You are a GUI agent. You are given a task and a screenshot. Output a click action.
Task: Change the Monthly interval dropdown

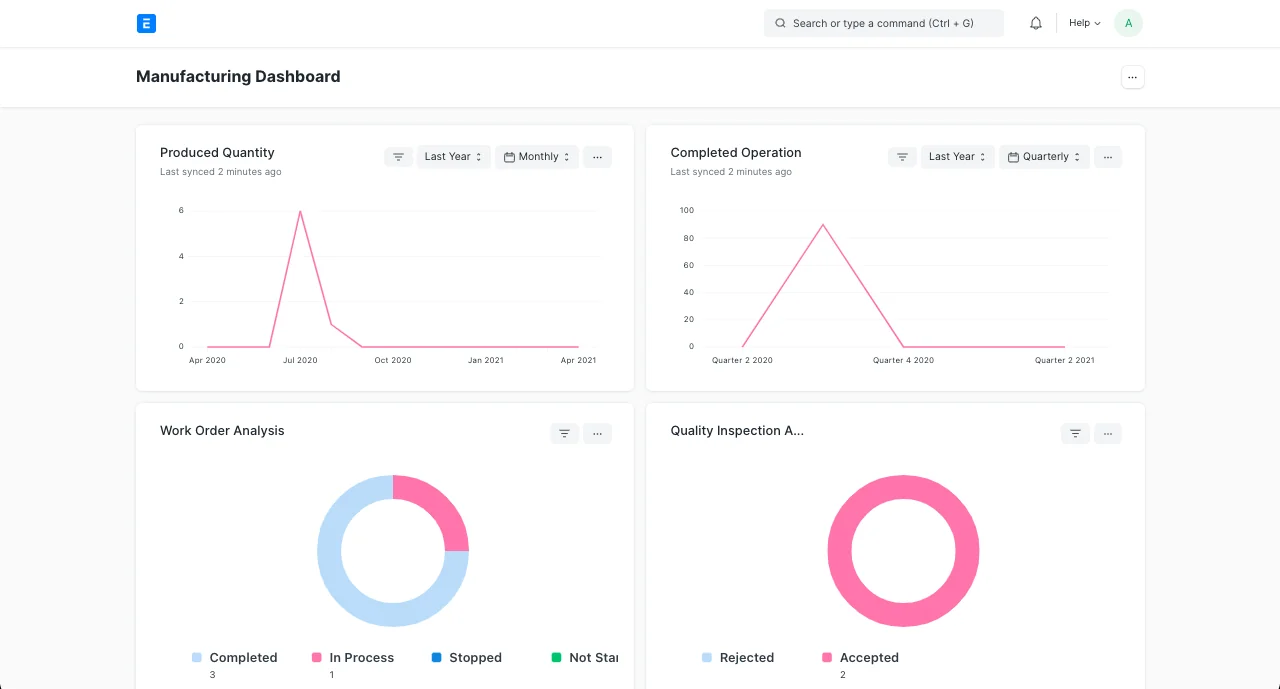pos(537,157)
